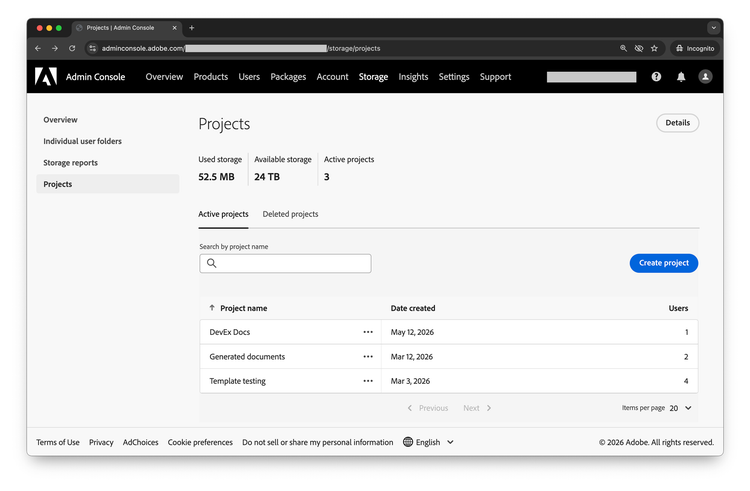Open the Packages navigation item
Image resolution: width=750 pixels, height=491 pixels.
(x=288, y=76)
